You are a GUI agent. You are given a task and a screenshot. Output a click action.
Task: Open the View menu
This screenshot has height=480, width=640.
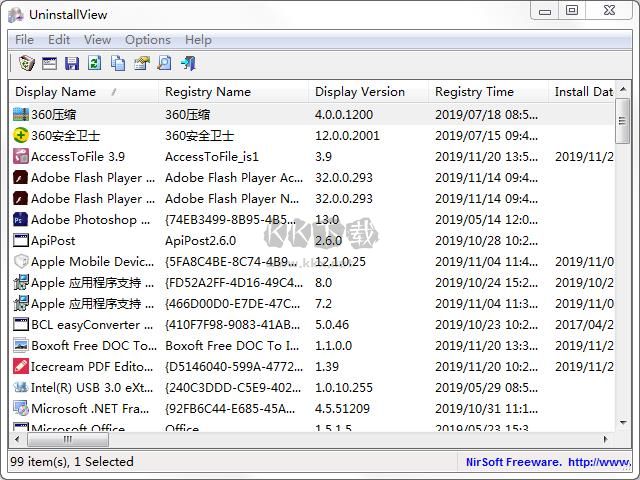97,40
